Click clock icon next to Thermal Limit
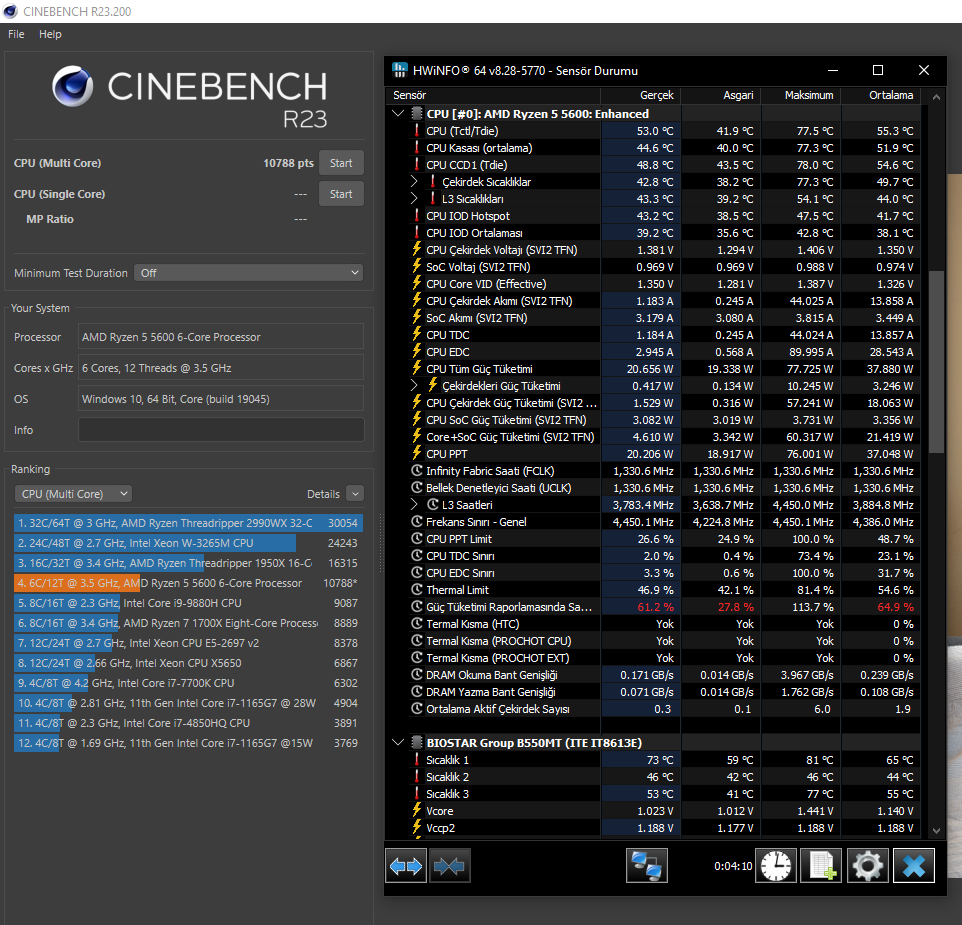This screenshot has width=962, height=925. click(417, 589)
